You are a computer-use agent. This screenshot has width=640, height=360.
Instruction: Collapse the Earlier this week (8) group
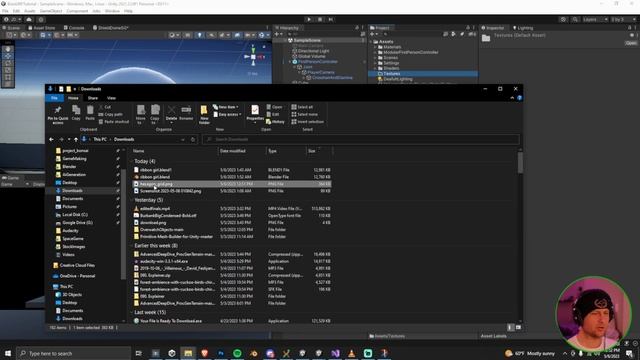(132, 246)
